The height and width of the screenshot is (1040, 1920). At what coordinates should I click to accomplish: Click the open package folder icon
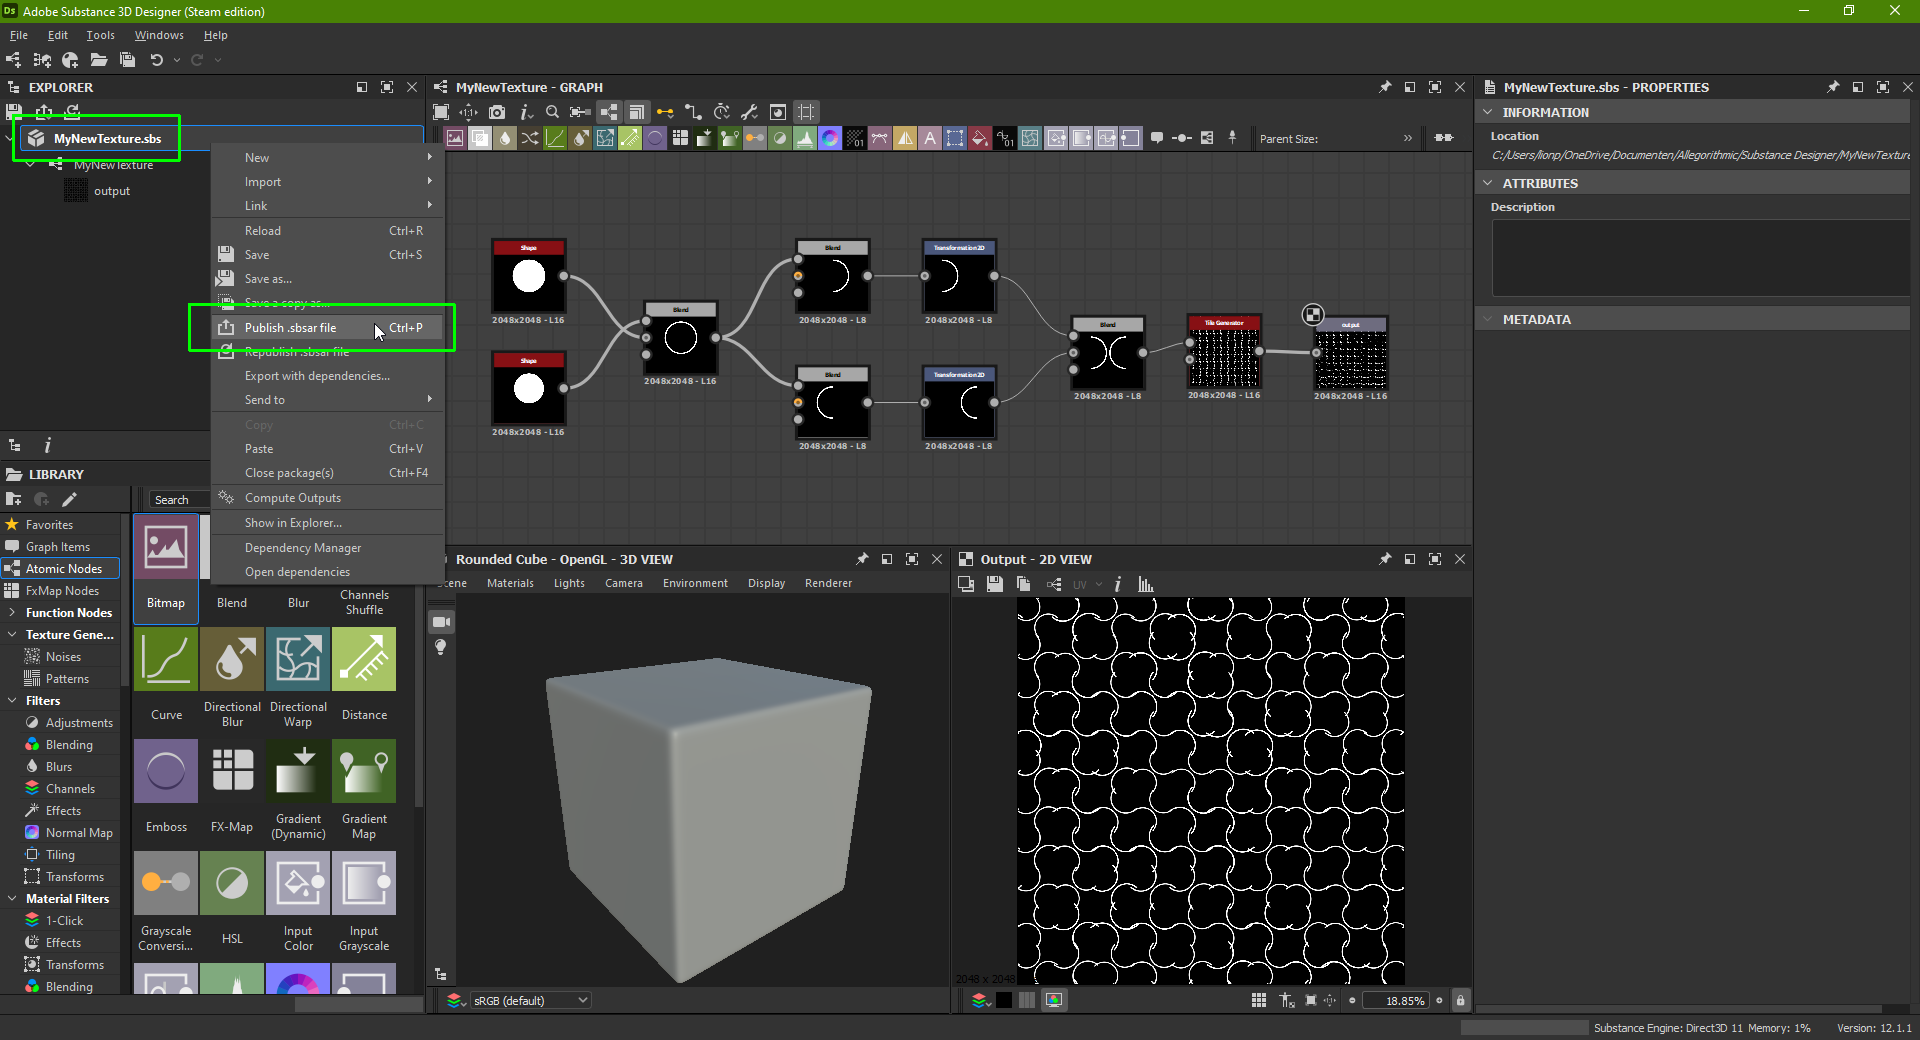pos(99,60)
